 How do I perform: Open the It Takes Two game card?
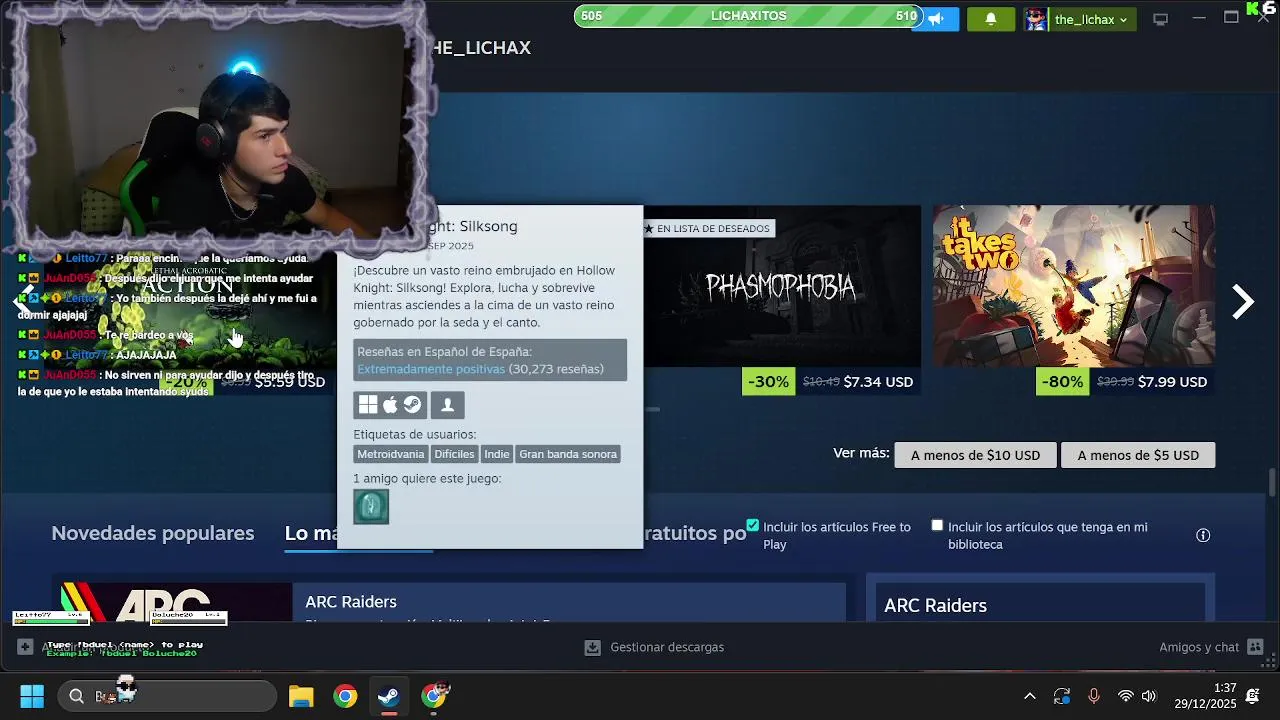click(x=1074, y=286)
